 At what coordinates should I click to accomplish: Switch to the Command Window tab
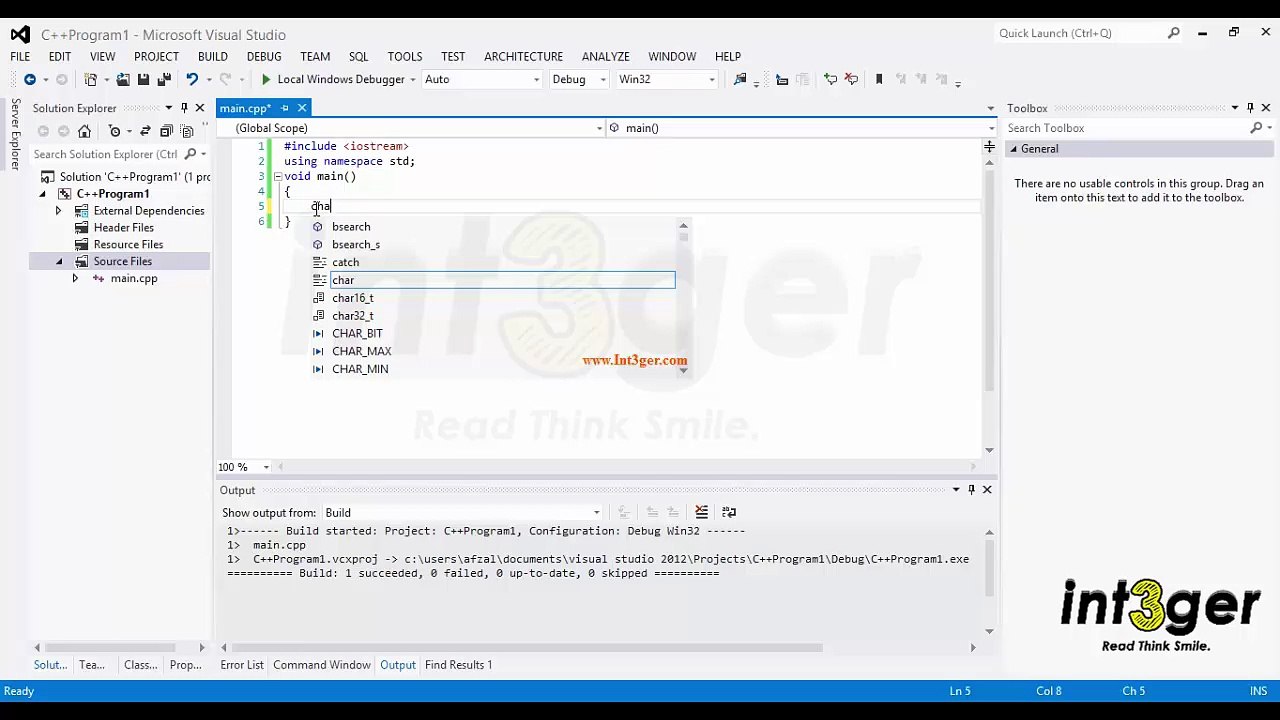click(x=322, y=665)
